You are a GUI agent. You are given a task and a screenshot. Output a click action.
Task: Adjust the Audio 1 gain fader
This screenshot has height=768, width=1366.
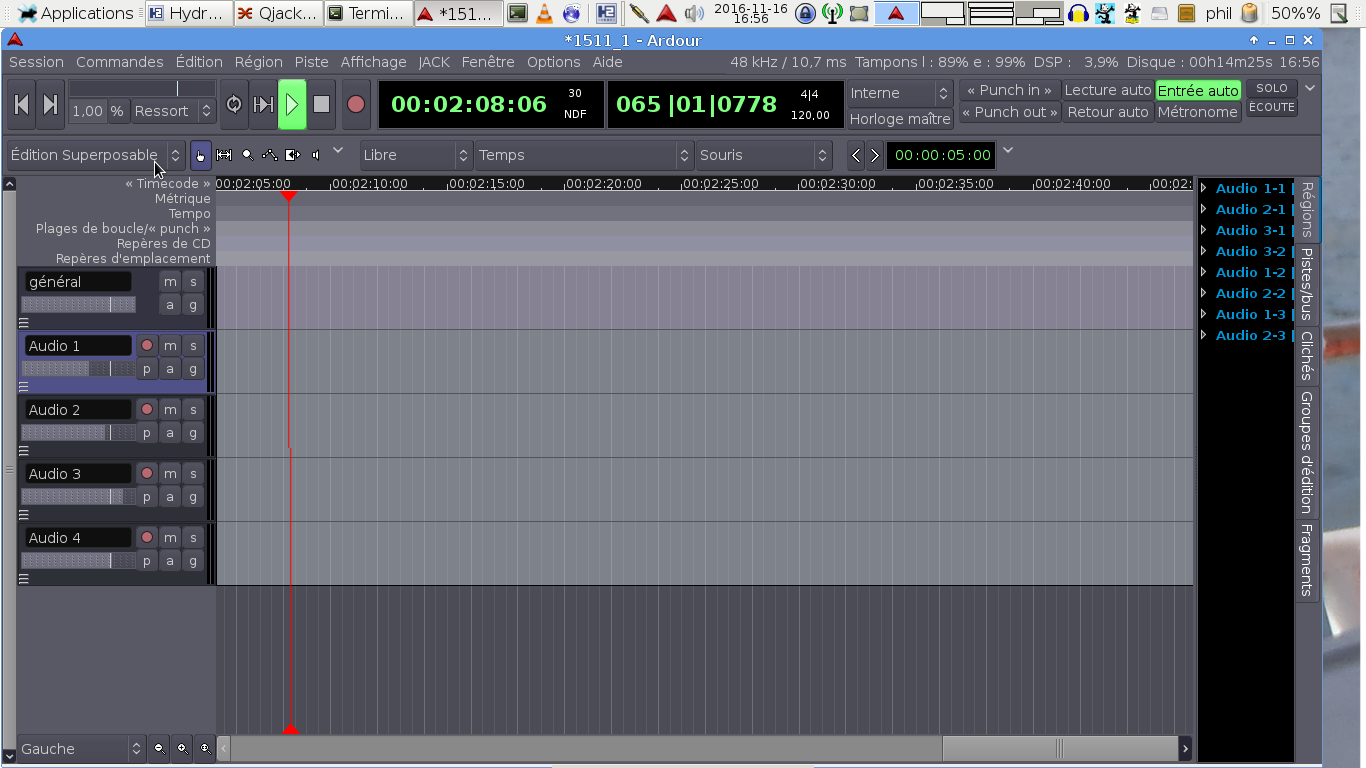(x=78, y=369)
